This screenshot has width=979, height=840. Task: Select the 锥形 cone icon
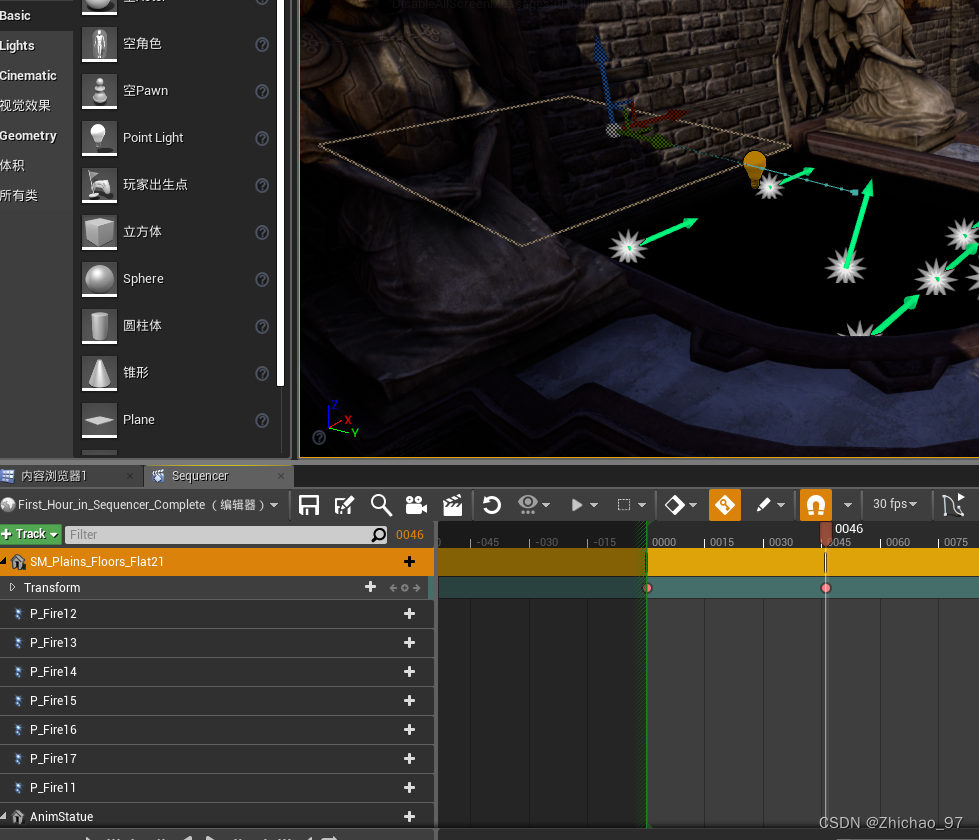click(99, 373)
